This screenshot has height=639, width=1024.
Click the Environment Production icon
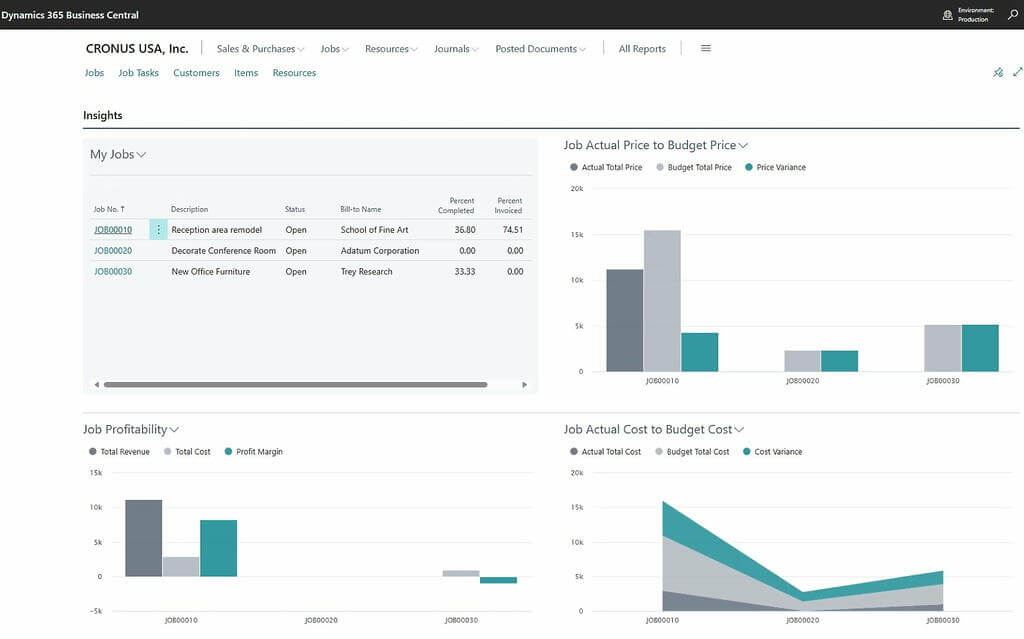coord(948,15)
